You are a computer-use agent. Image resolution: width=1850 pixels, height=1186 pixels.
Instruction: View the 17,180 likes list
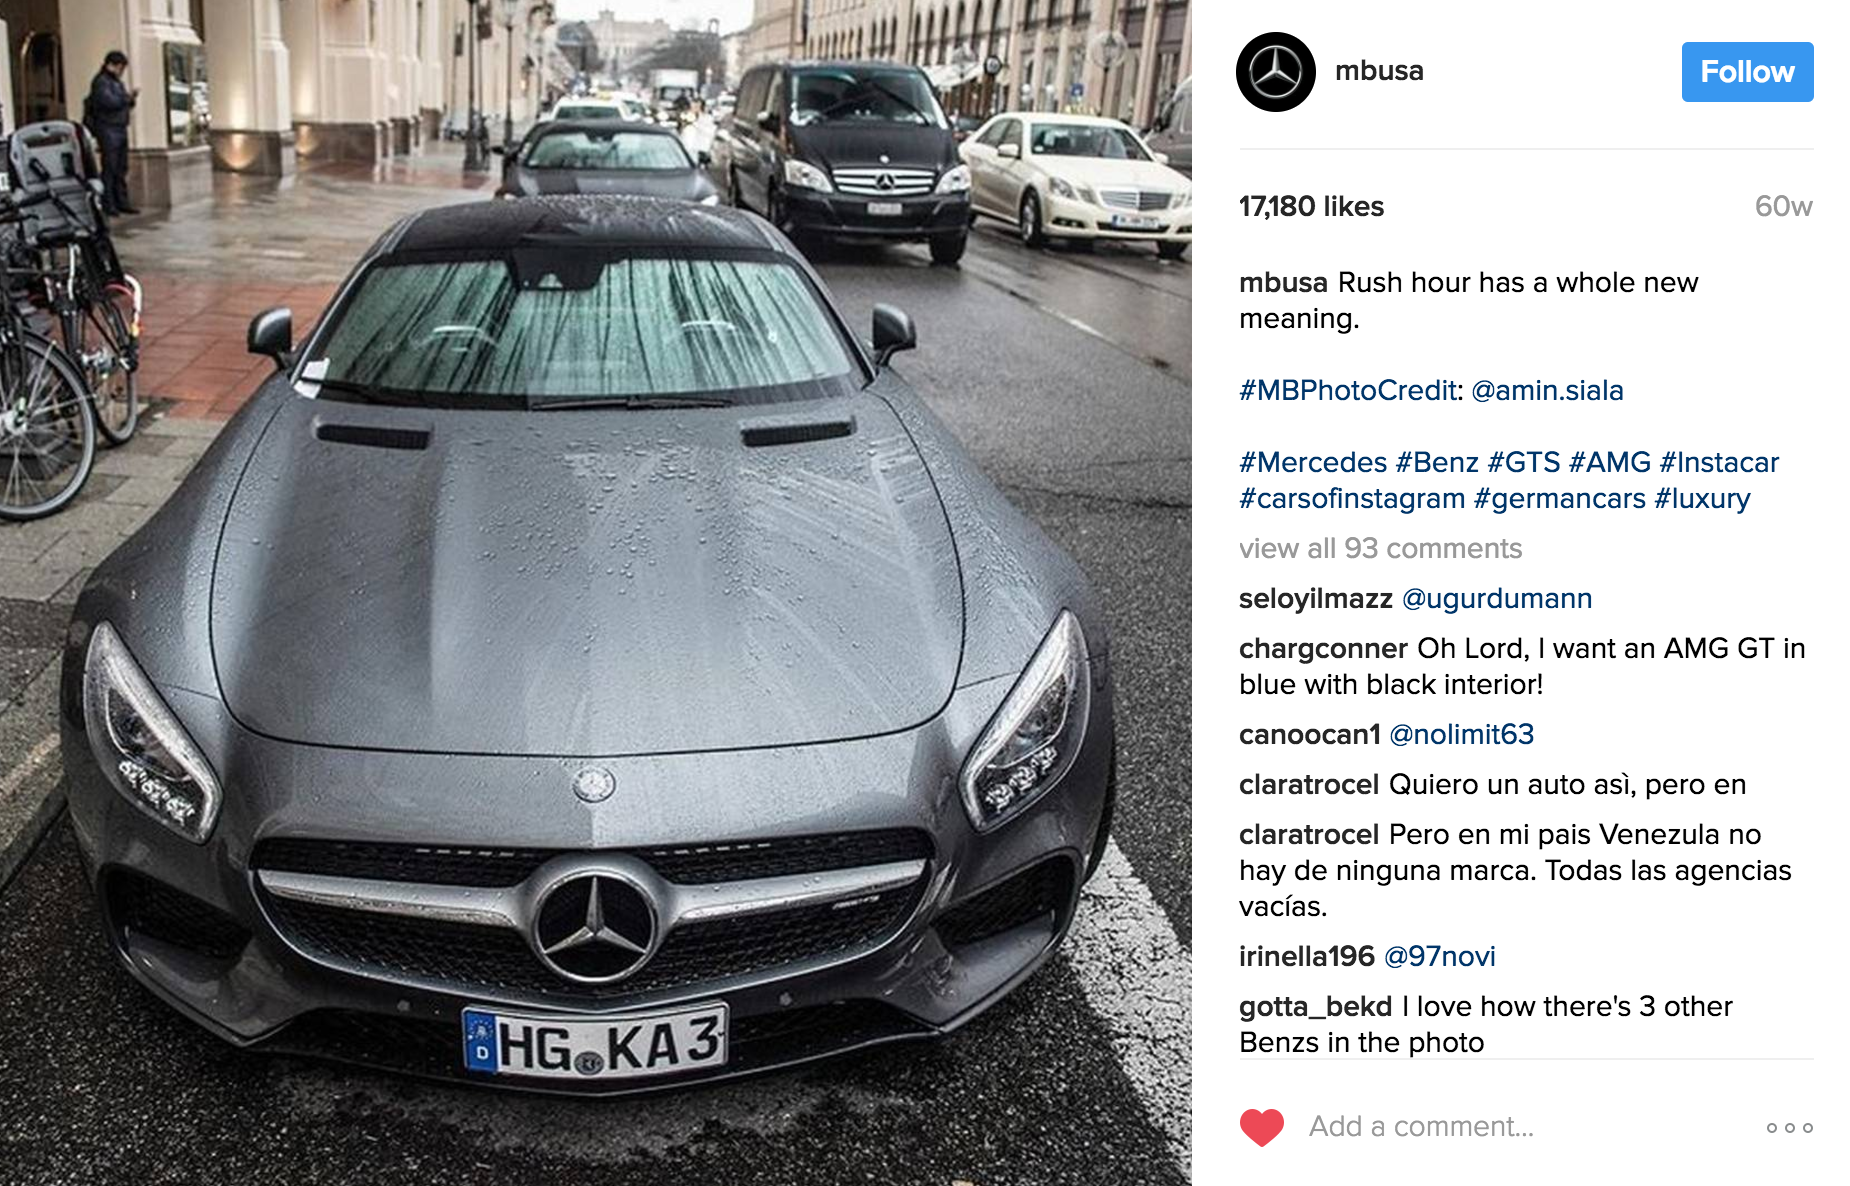1311,206
